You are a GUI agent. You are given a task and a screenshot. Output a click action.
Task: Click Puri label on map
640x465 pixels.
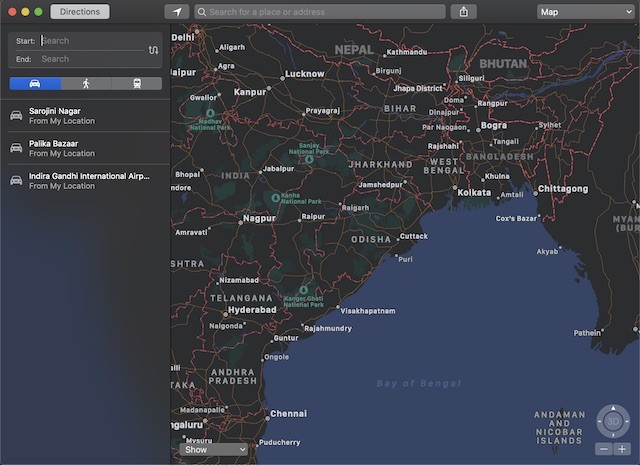click(x=405, y=259)
